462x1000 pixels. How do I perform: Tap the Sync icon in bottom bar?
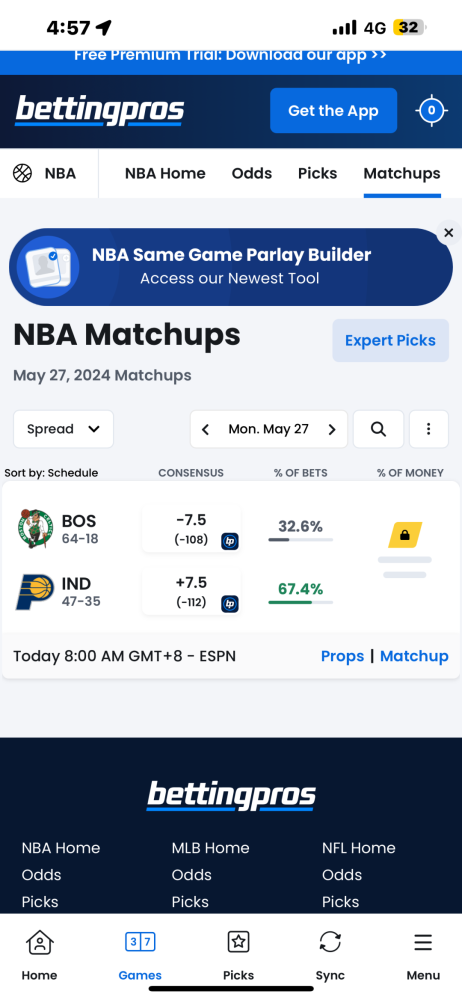(x=330, y=941)
